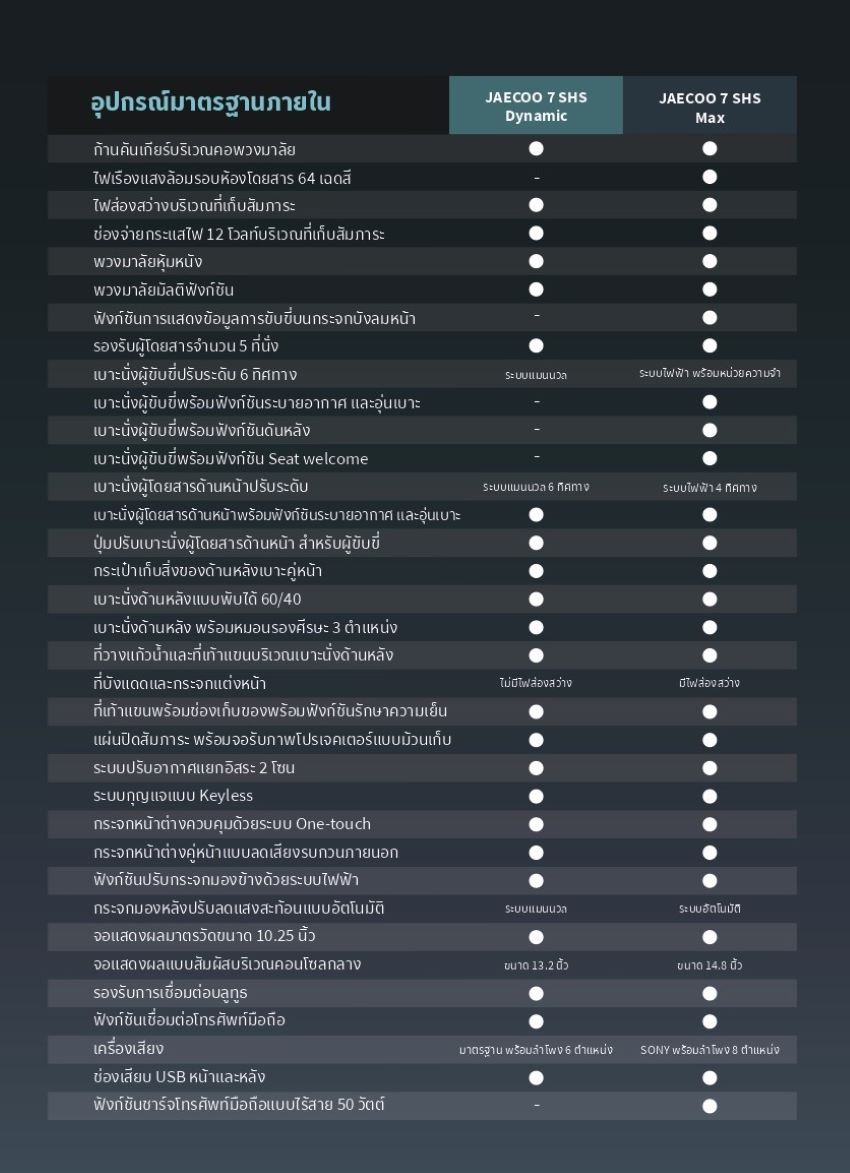Click the Dynamic dash for 50-watt wireless charger
This screenshot has height=1173, width=850.
click(536, 1105)
